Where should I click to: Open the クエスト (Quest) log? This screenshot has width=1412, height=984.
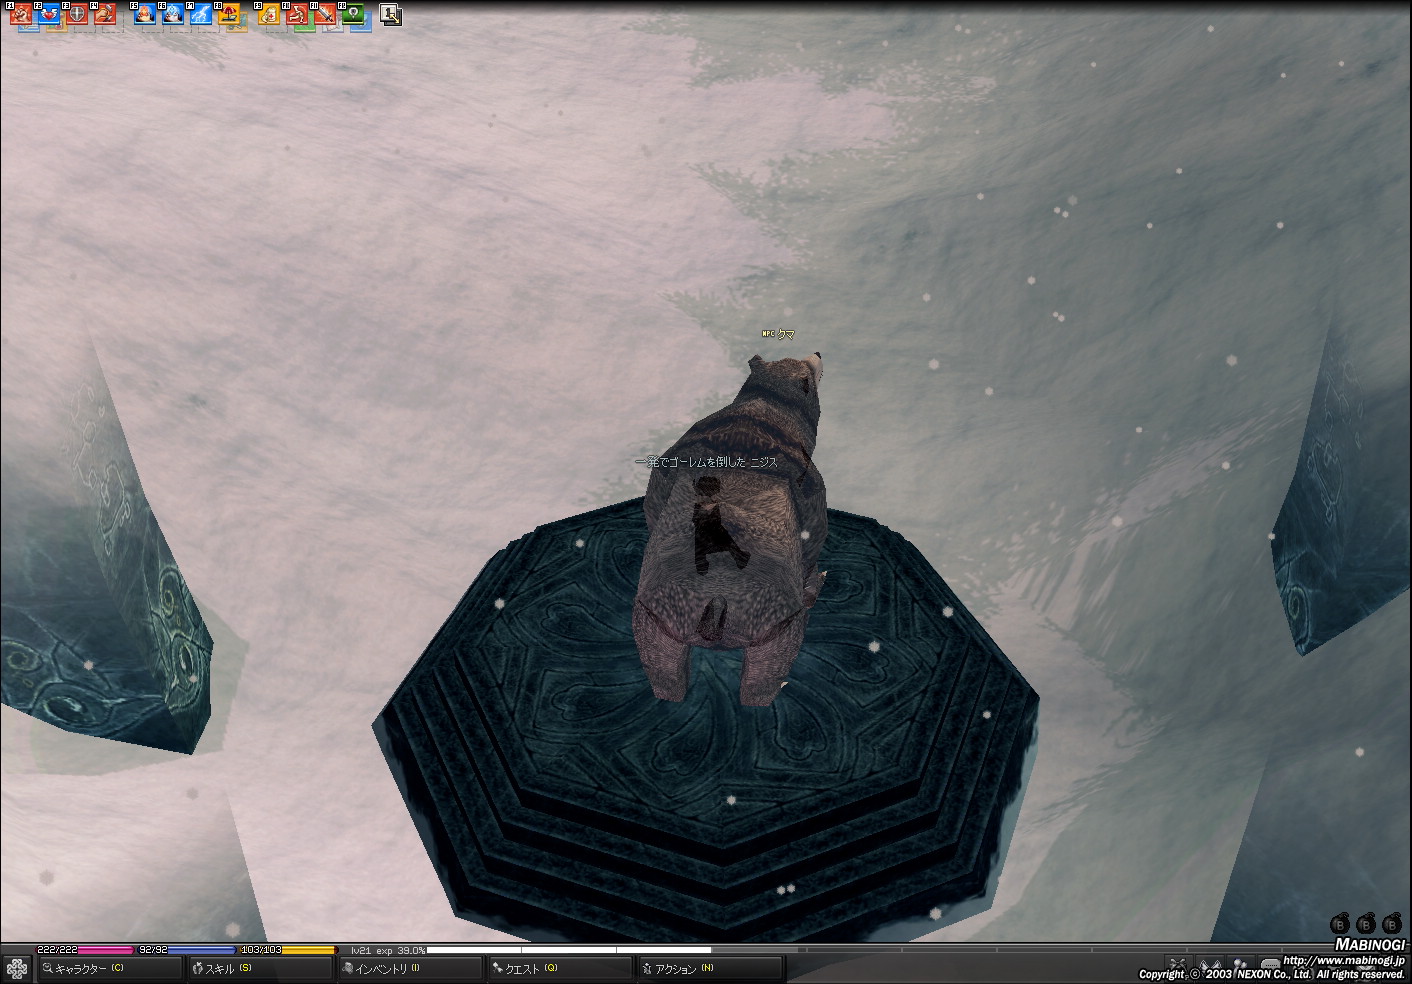pyautogui.click(x=560, y=968)
